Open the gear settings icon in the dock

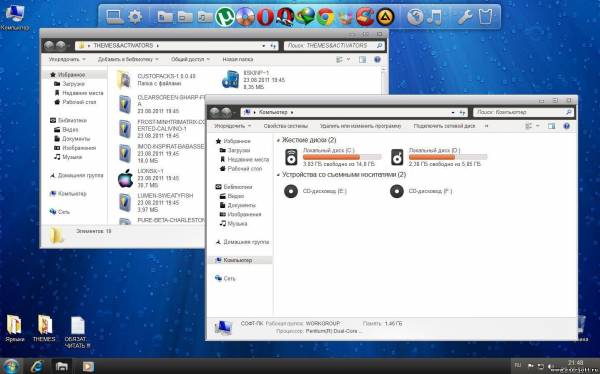135,17
